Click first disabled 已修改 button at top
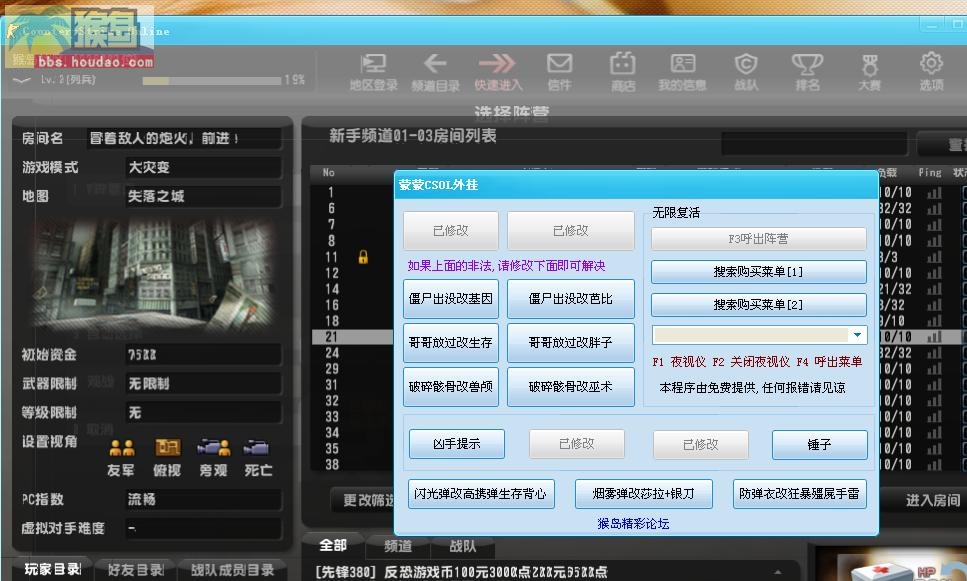Image resolution: width=967 pixels, height=581 pixels. tap(451, 231)
